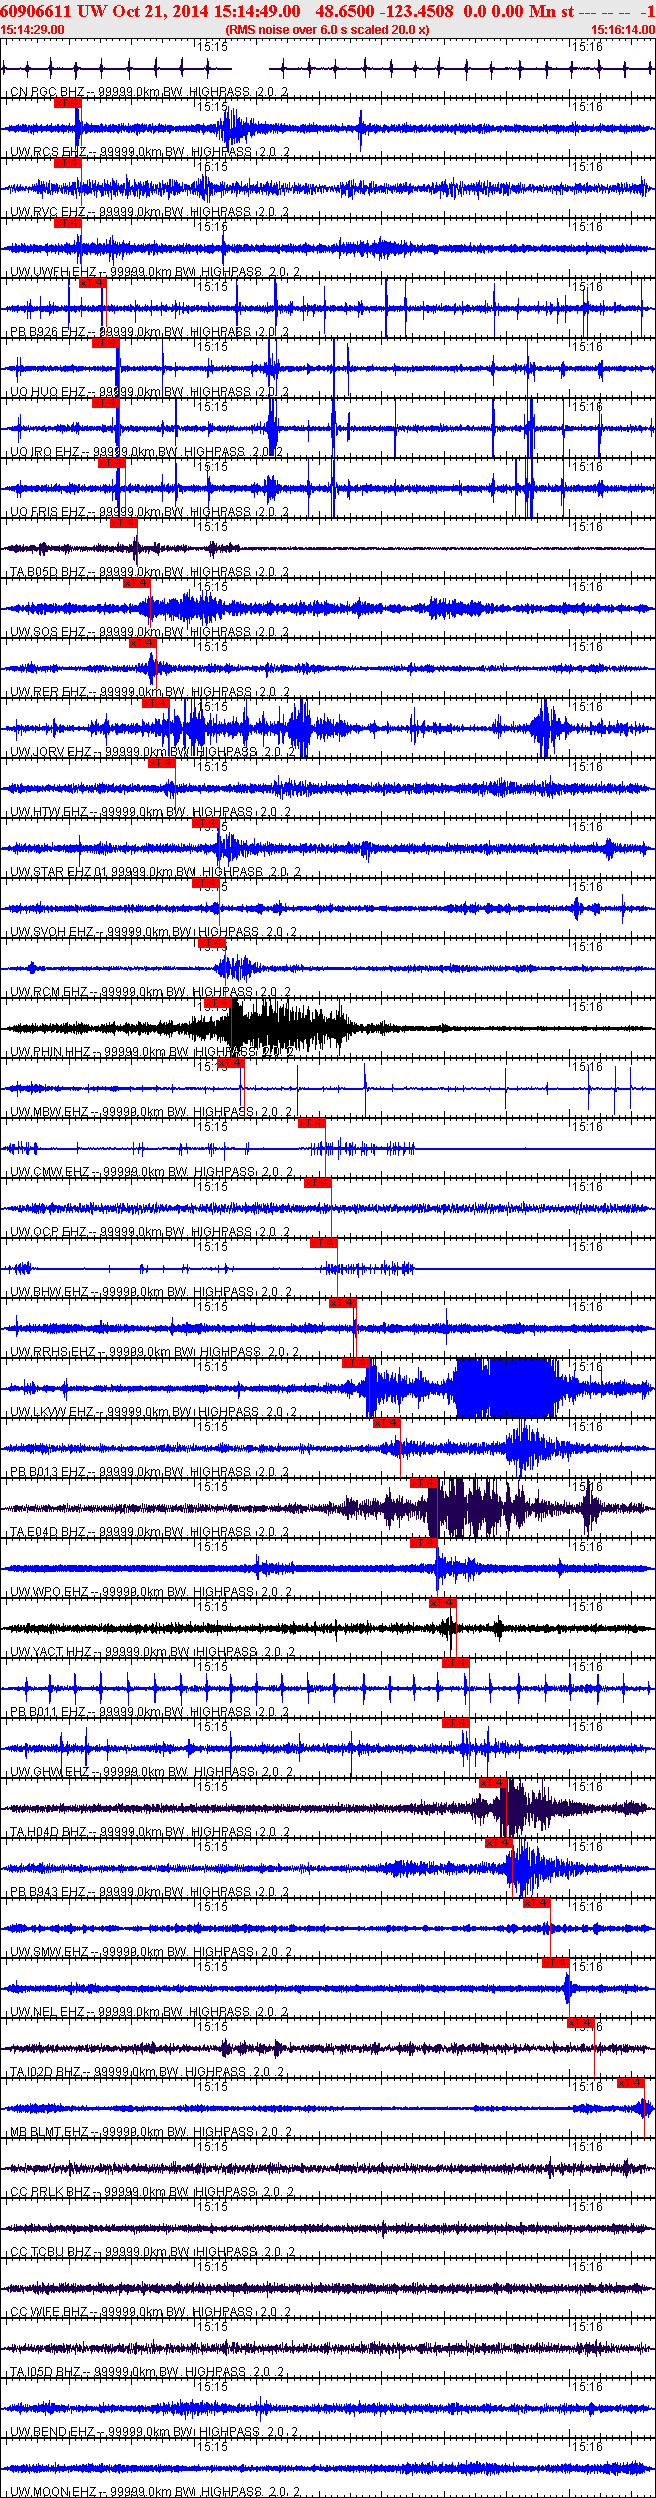Click the red start time 15:14:29.00
The height and width of the screenshot is (2498, 656).
point(33,30)
